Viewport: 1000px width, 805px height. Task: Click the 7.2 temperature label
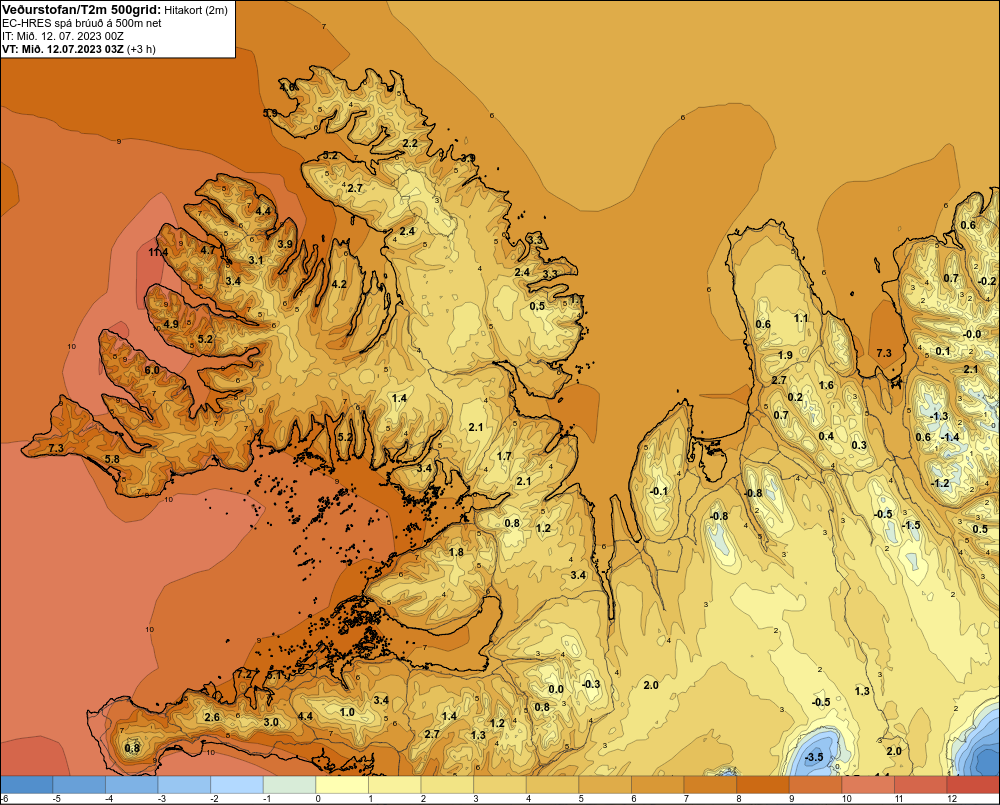(245, 674)
